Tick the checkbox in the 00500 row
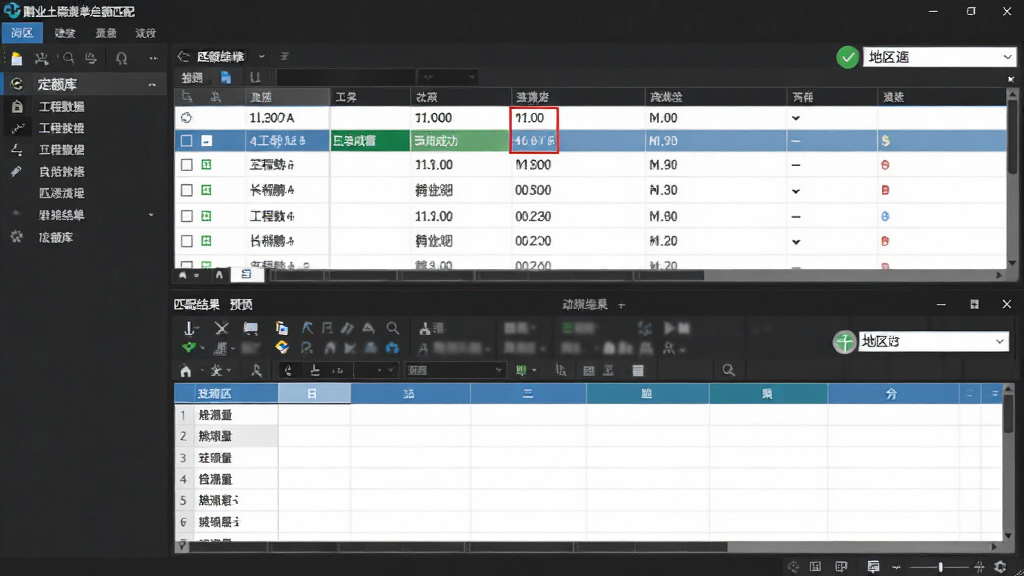This screenshot has height=576, width=1024. (187, 191)
